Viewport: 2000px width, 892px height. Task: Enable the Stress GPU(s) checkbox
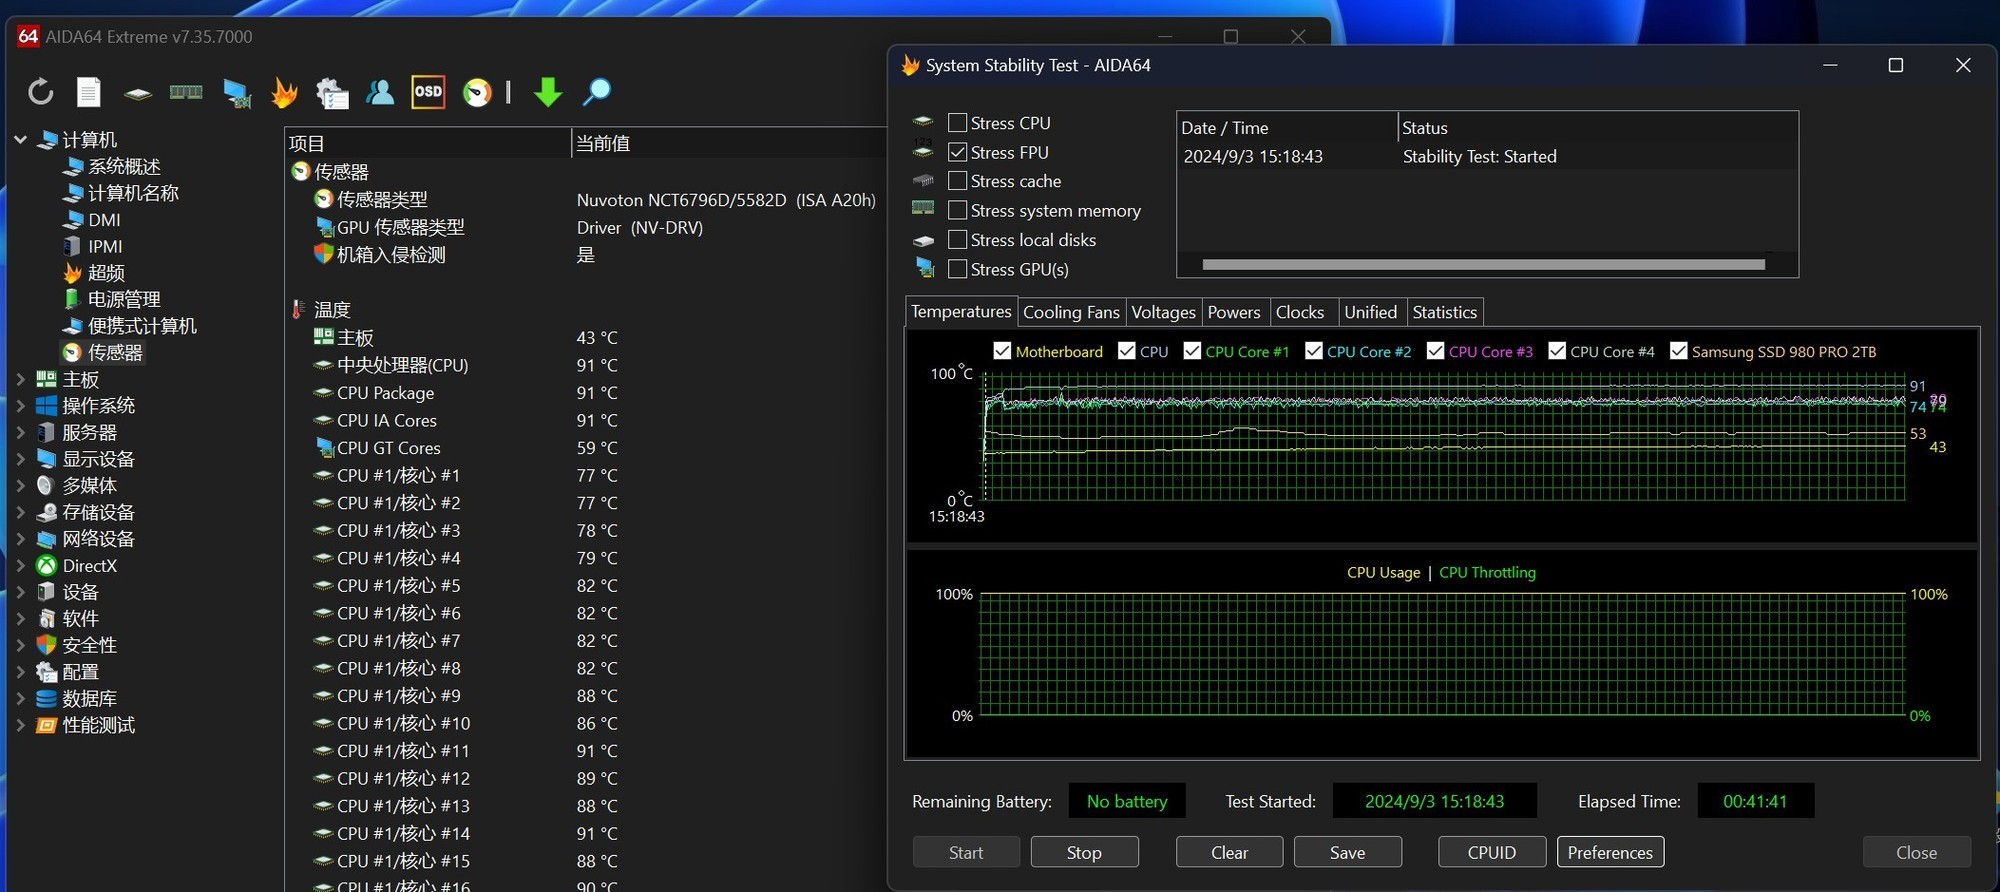(x=957, y=269)
